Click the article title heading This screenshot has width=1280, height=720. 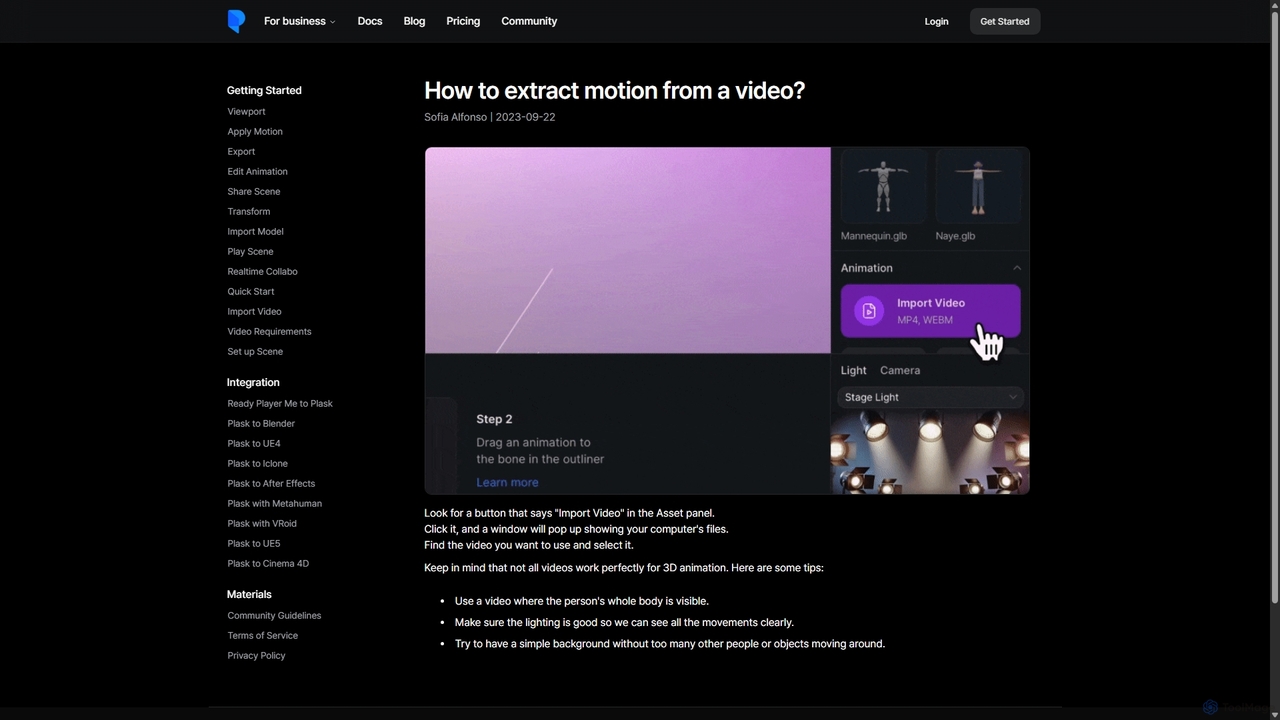[x=614, y=90]
